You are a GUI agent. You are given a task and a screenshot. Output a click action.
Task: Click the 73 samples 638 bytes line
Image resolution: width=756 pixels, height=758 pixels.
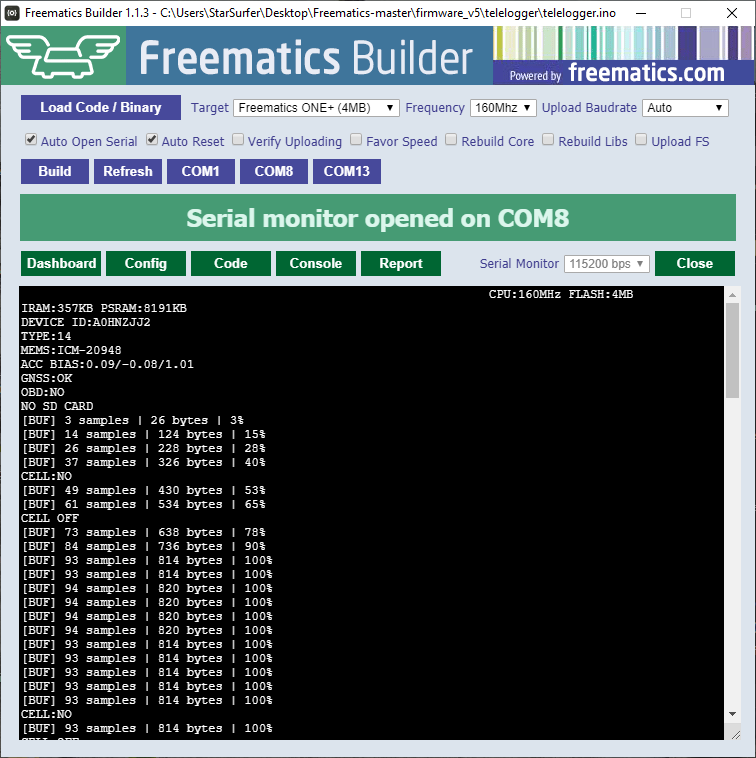click(x=143, y=532)
